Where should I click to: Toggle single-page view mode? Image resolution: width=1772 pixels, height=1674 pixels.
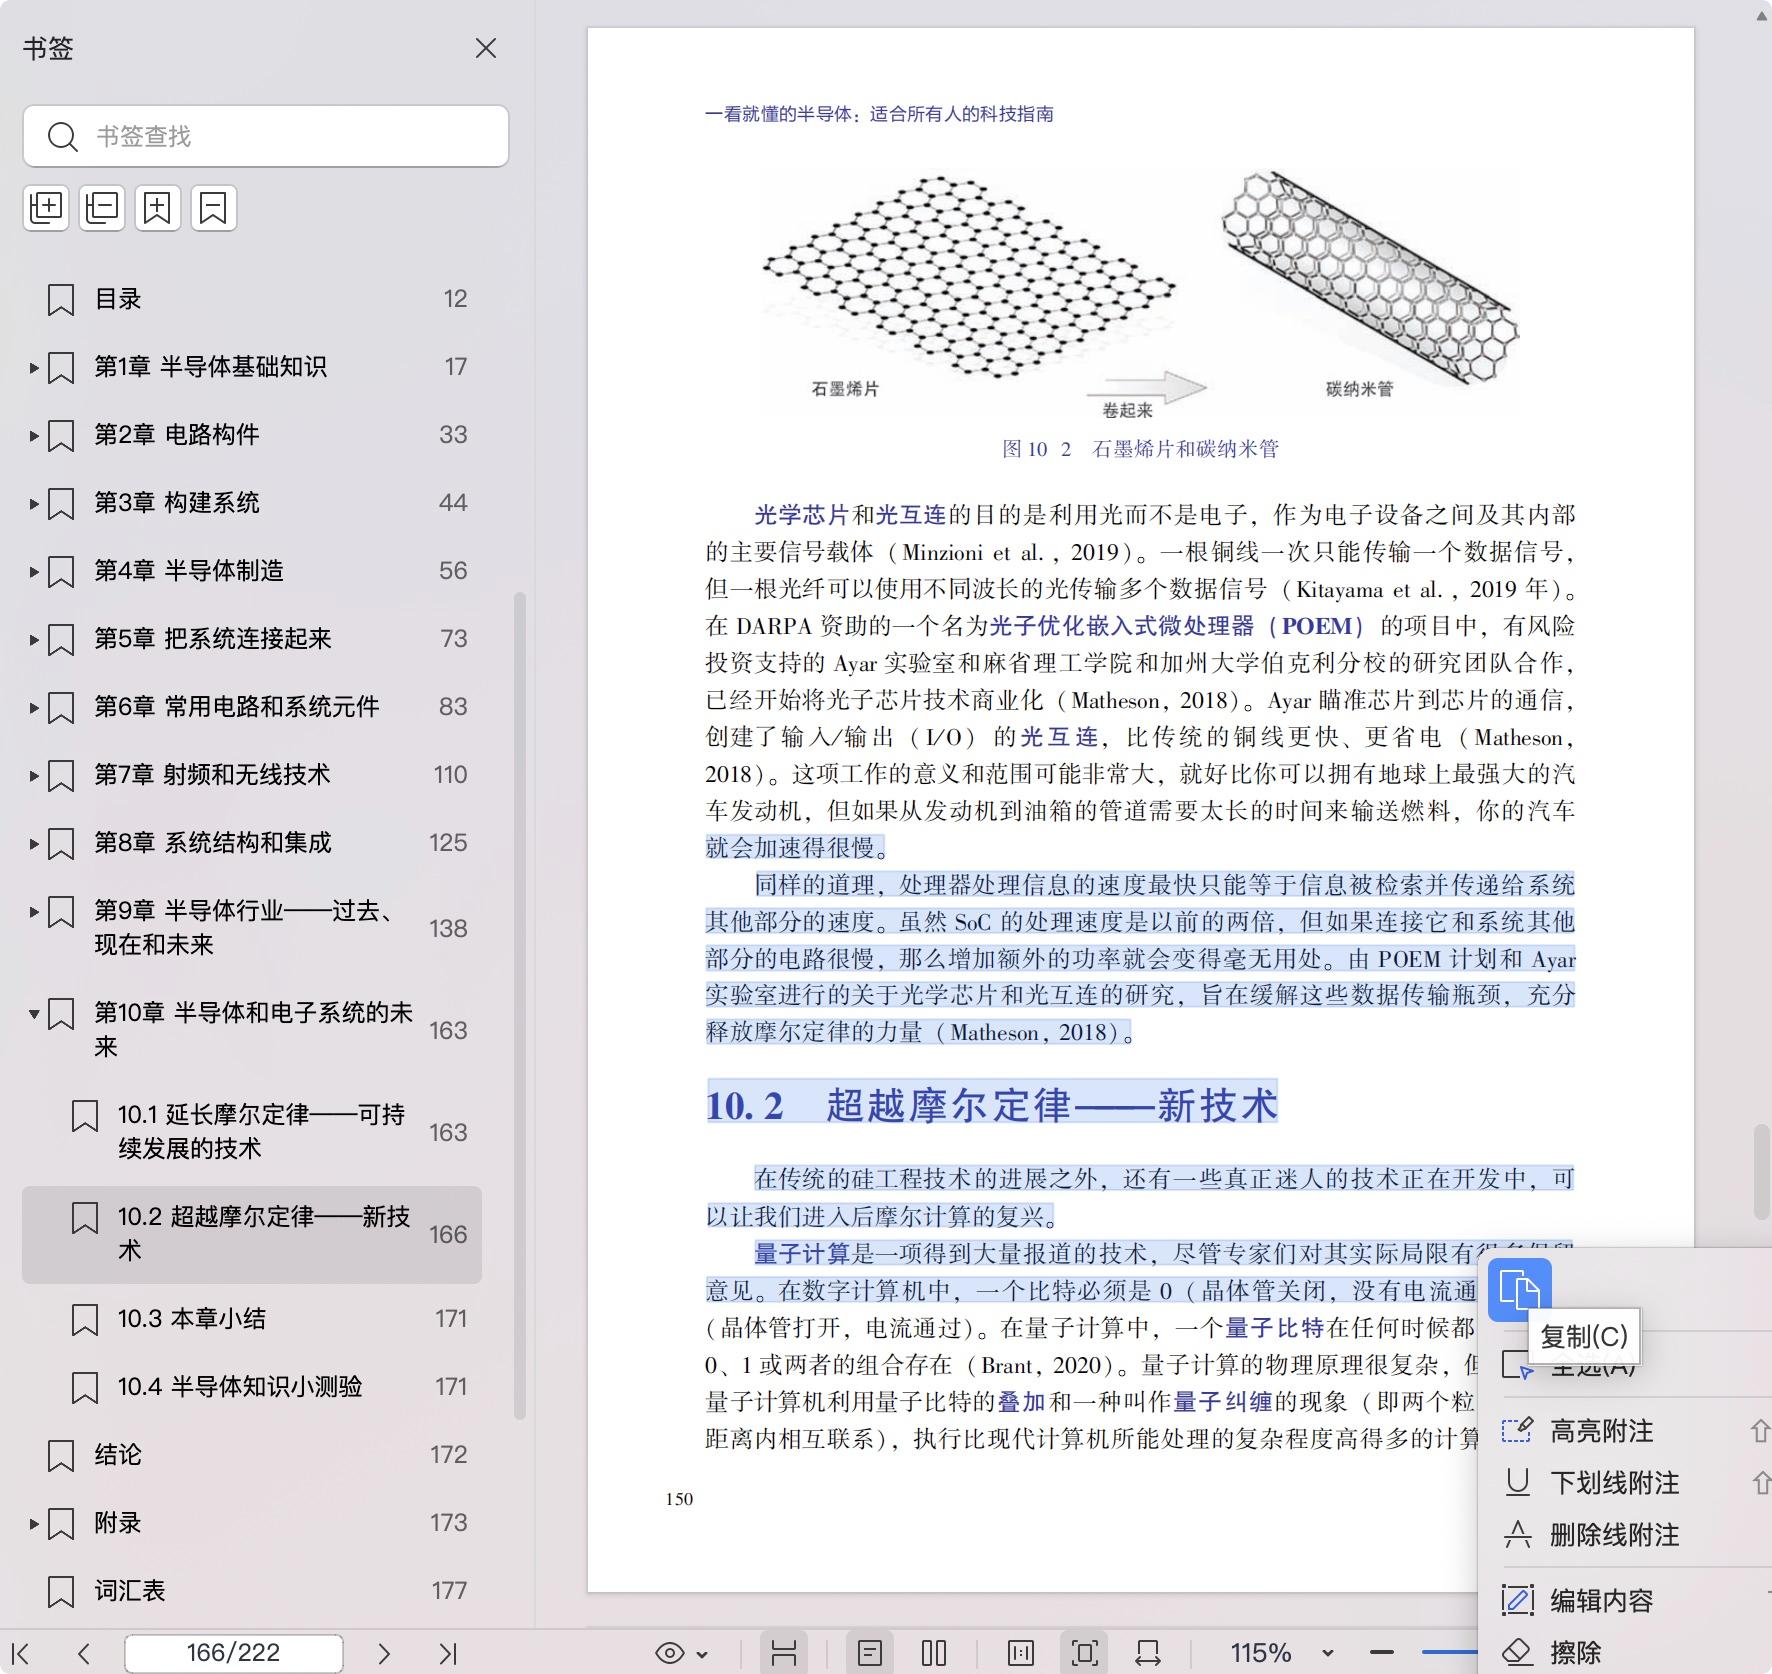[x=870, y=1653]
